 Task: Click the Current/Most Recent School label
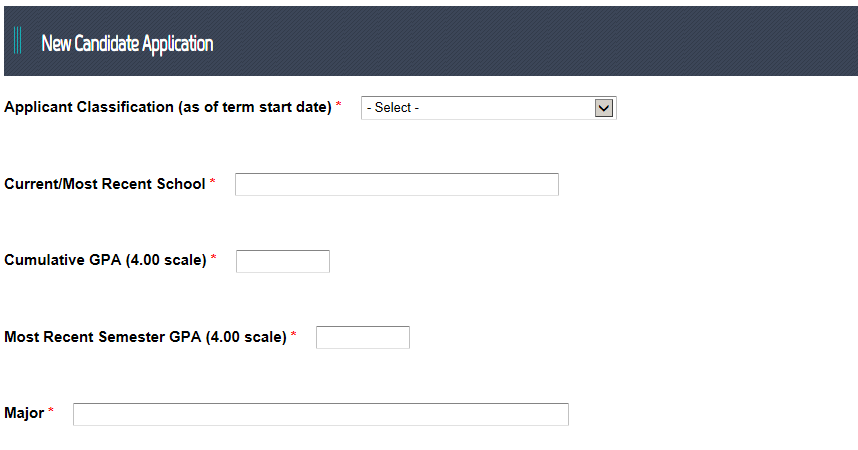[104, 184]
